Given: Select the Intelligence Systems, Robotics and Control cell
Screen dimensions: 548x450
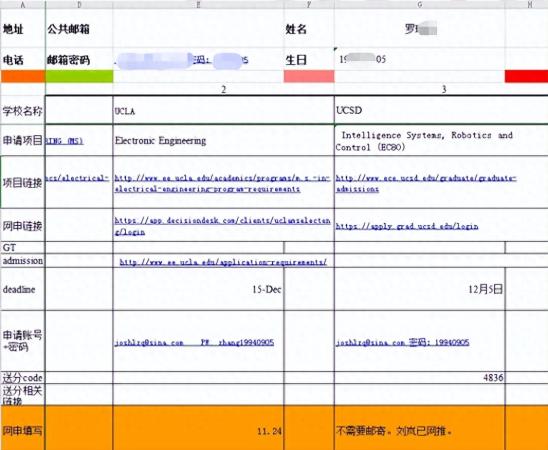Looking at the screenshot, I should 441,140.
